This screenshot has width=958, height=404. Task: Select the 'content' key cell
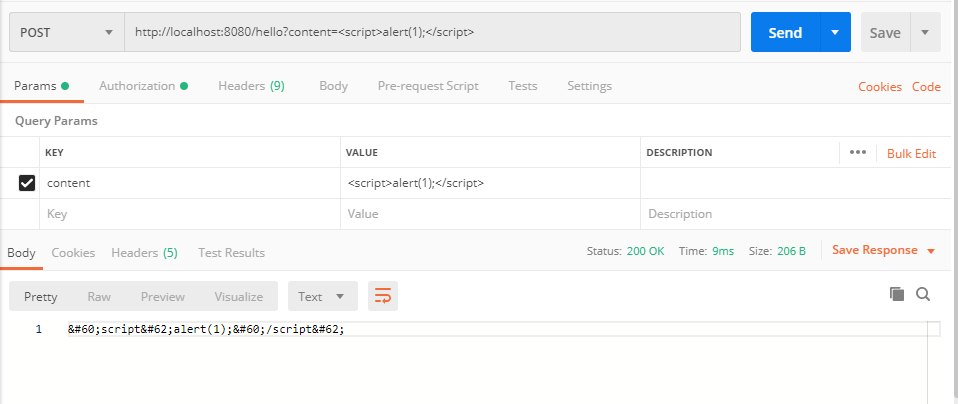click(x=190, y=183)
